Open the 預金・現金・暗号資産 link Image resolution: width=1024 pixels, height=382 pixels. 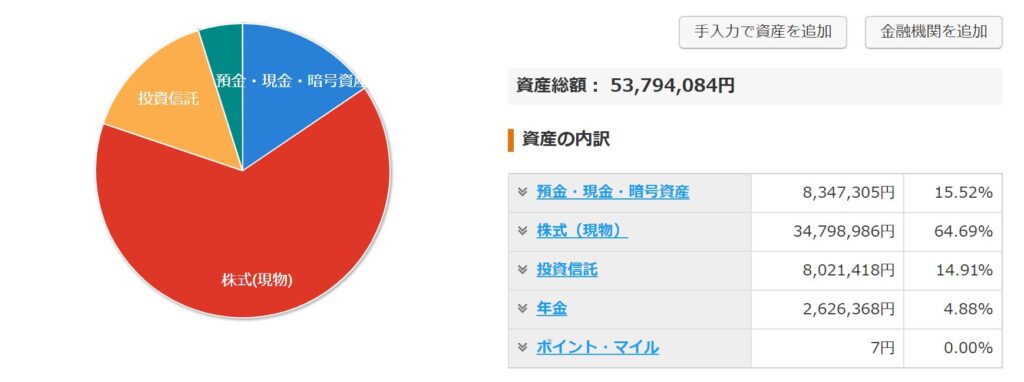click(x=613, y=192)
